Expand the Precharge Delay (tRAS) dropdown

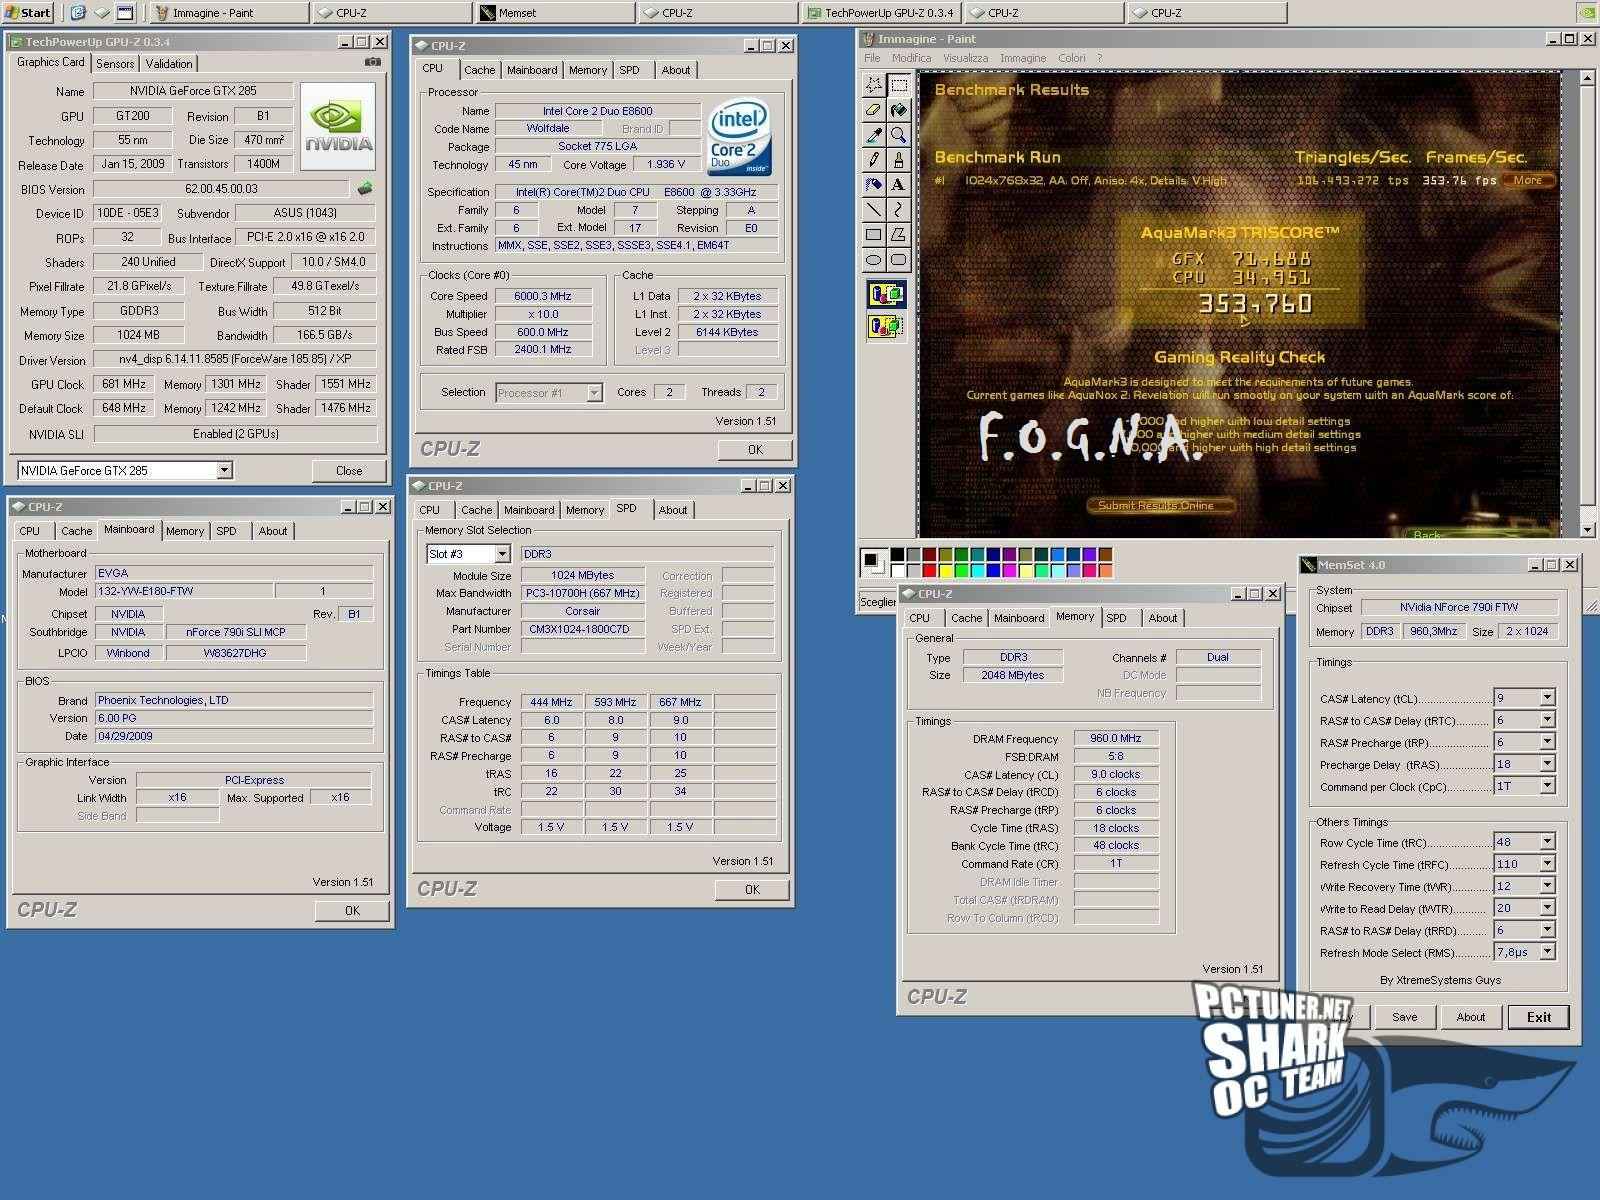coord(1547,764)
